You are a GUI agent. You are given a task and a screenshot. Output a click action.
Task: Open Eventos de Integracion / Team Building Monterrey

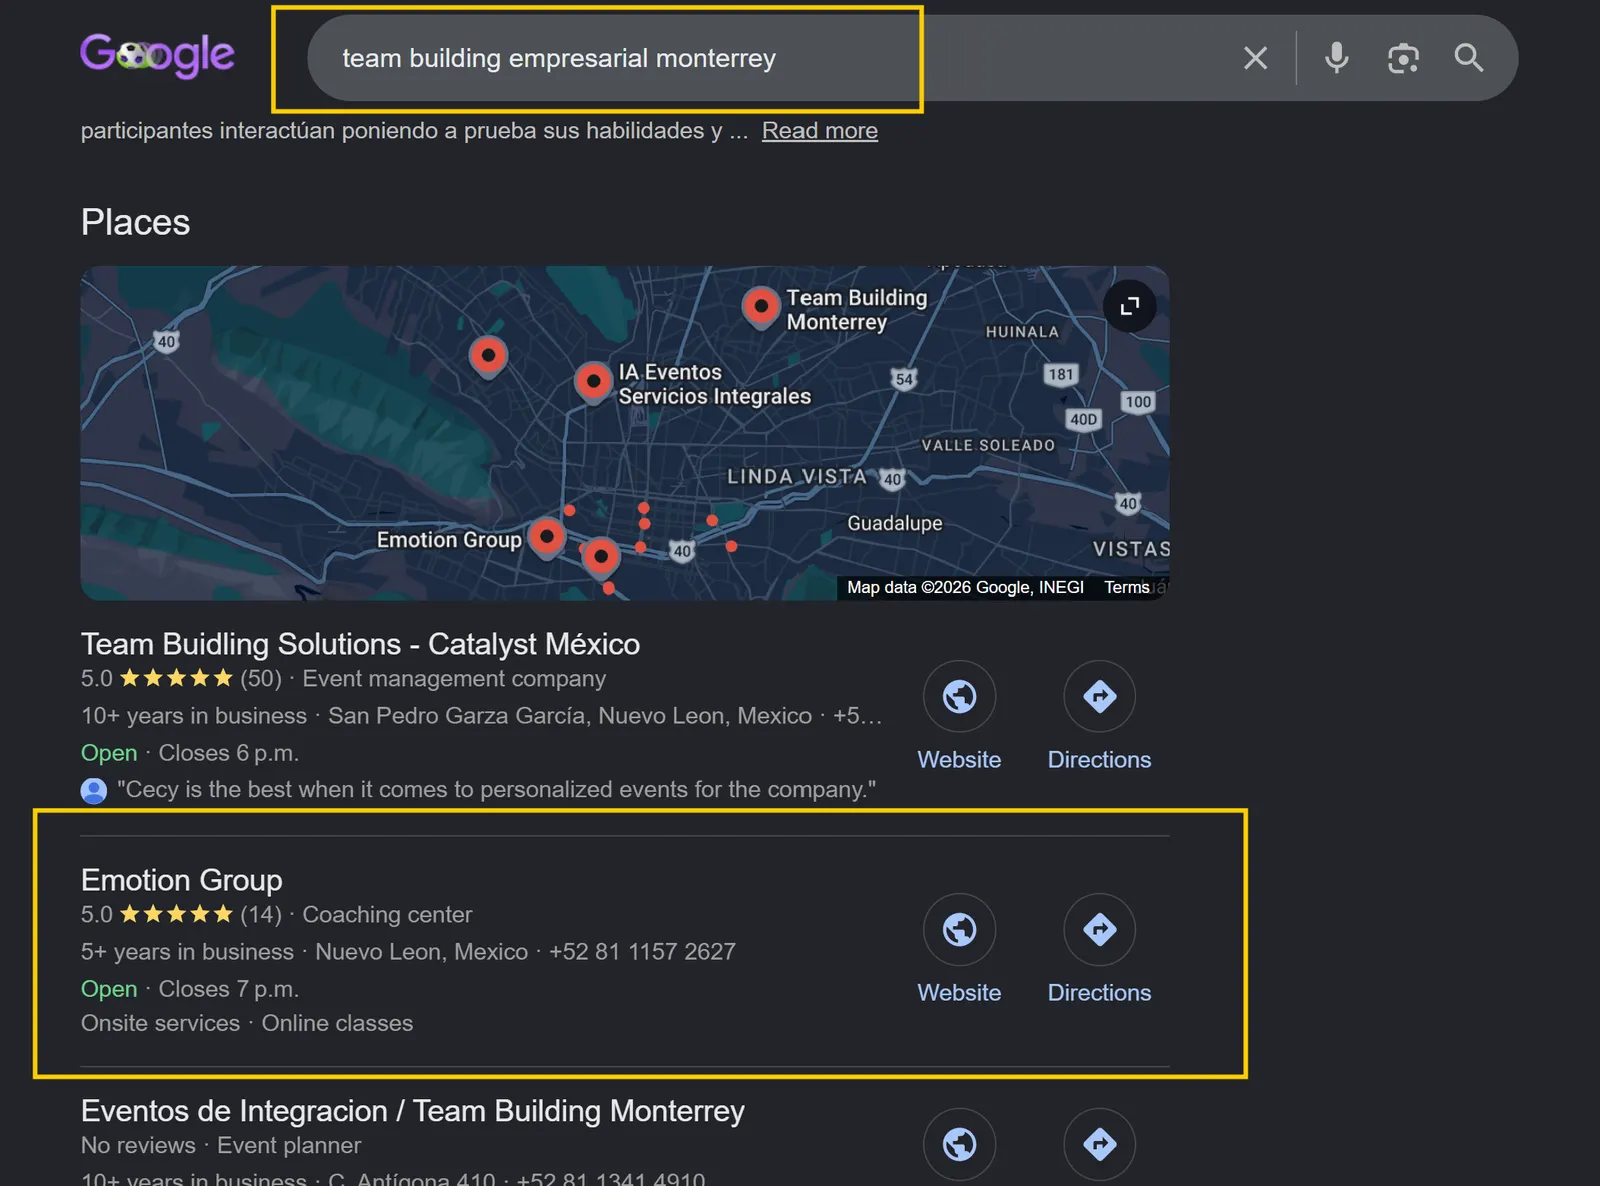pyautogui.click(x=413, y=1111)
